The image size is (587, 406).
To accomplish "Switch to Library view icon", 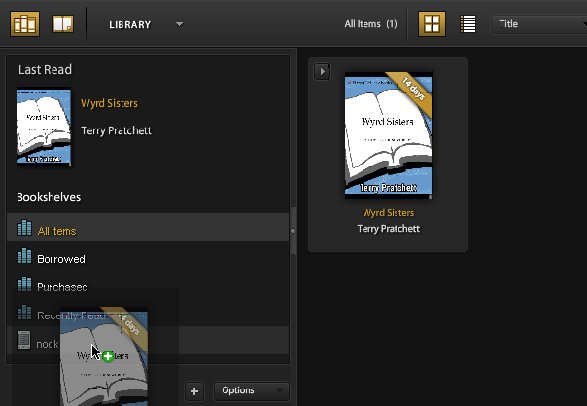I will [25, 24].
